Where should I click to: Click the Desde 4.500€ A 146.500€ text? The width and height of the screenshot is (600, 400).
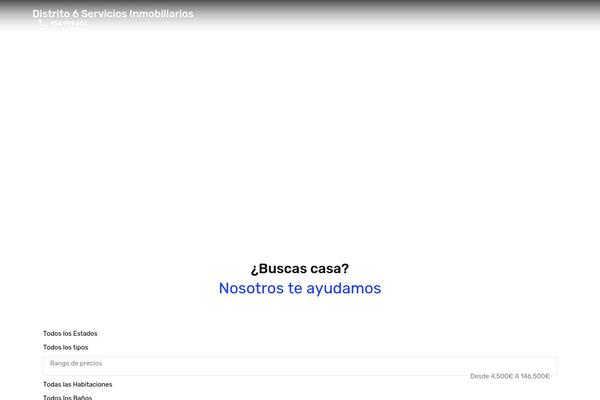[510, 376]
